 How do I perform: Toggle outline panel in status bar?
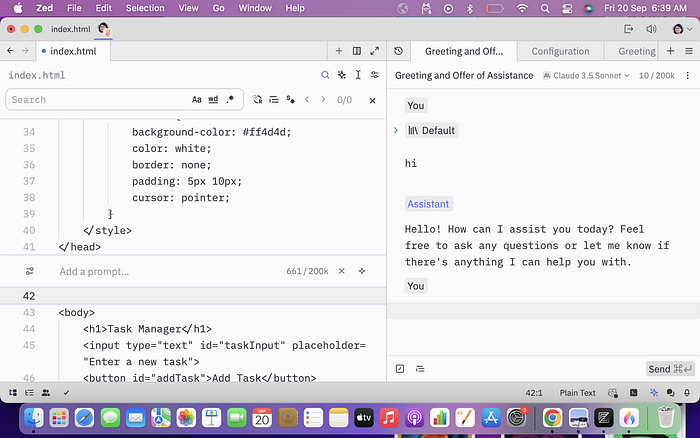tap(29, 392)
